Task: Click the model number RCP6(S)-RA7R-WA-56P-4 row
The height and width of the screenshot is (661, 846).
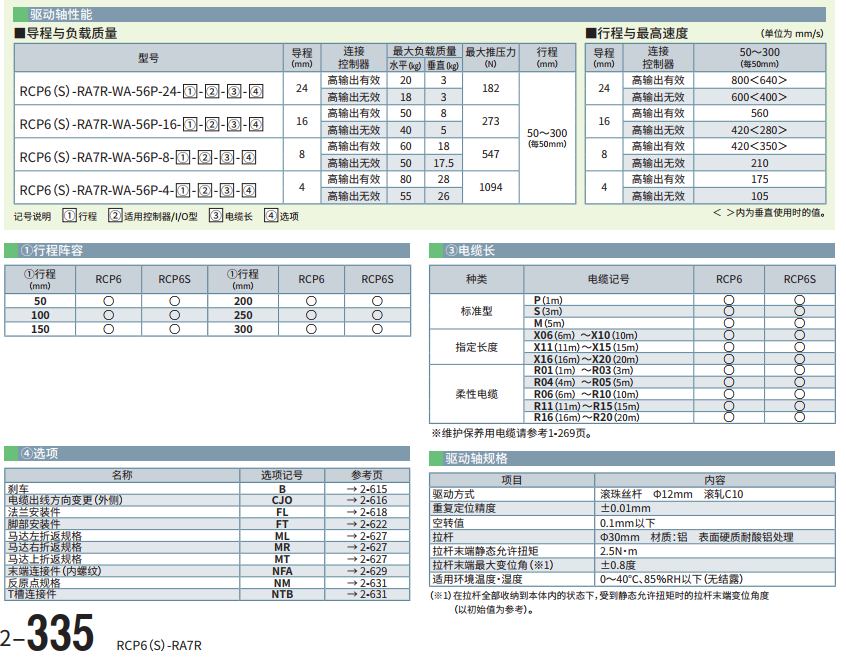Action: coord(138,190)
